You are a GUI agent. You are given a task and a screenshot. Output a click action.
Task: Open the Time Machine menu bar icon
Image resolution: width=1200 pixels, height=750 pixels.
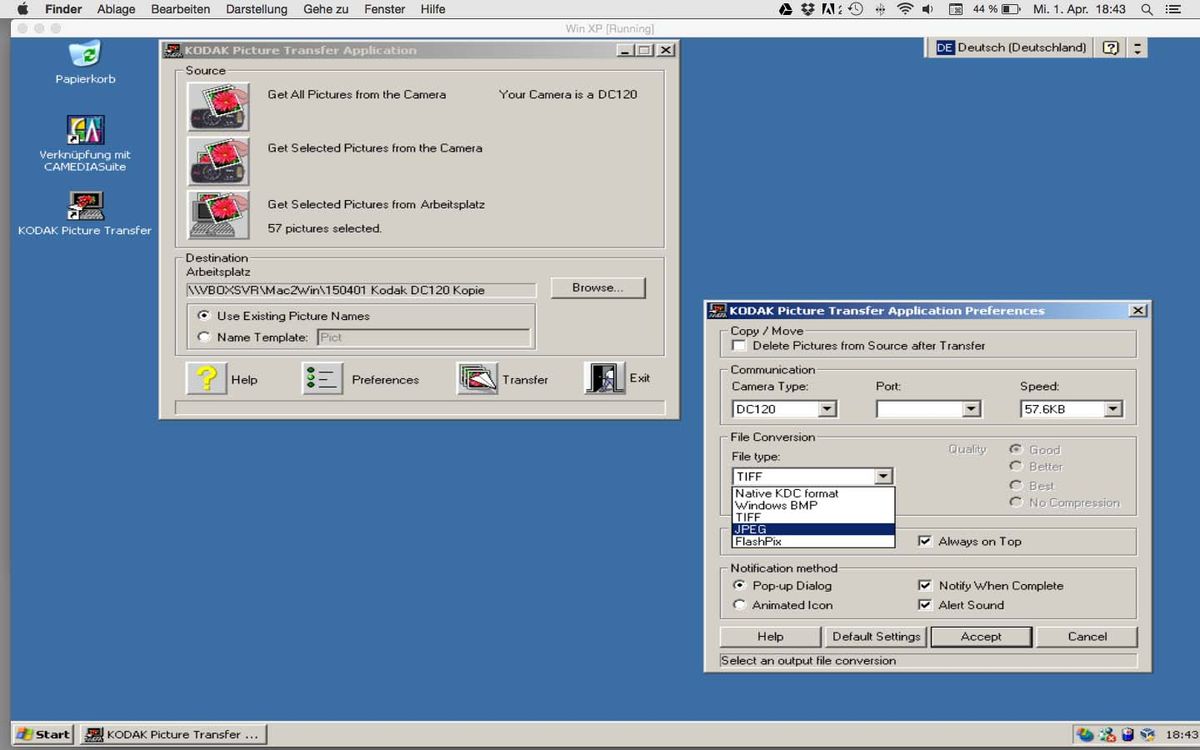pyautogui.click(x=855, y=9)
